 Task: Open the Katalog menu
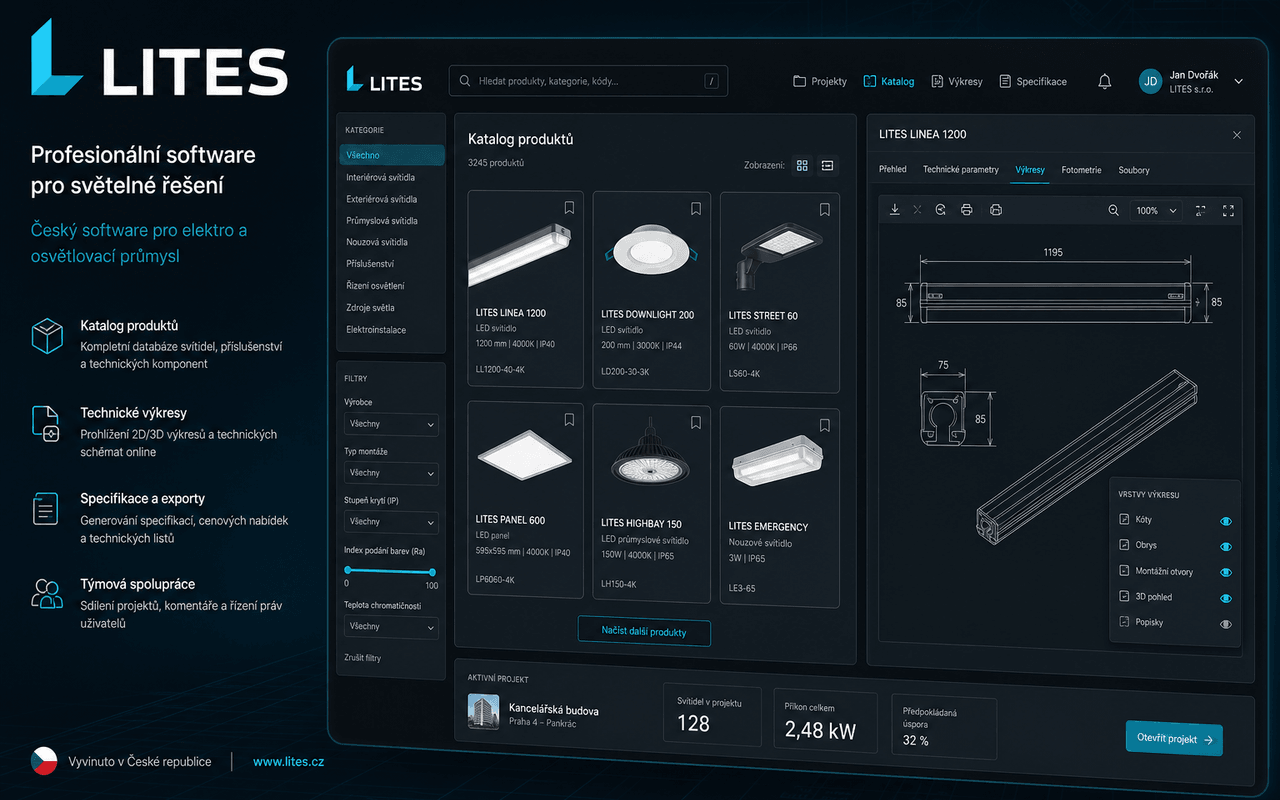tap(889, 82)
